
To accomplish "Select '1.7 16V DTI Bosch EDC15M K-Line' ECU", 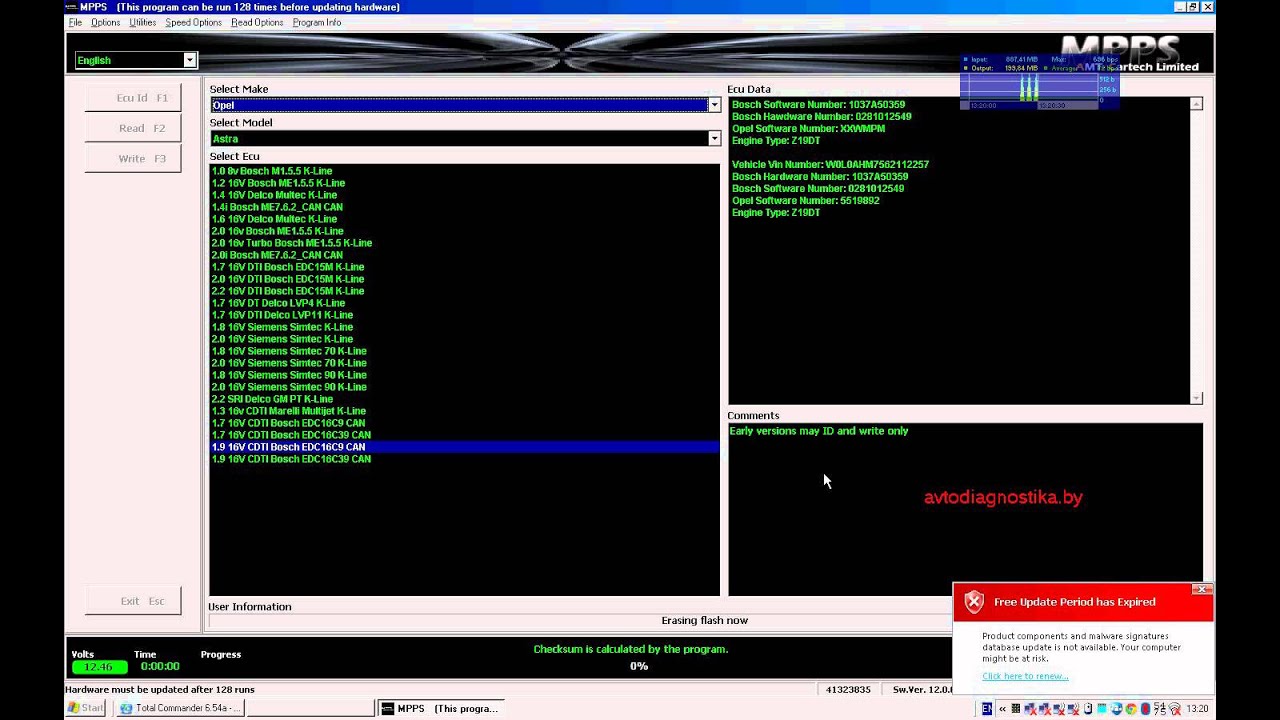I will [288, 267].
